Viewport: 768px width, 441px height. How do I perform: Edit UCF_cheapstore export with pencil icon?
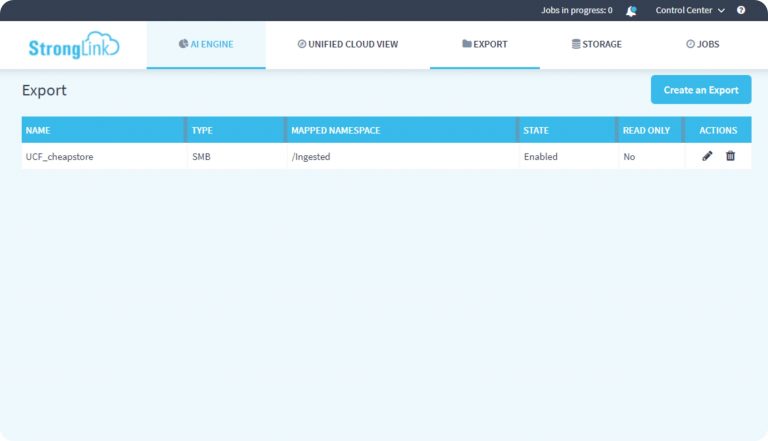click(707, 156)
